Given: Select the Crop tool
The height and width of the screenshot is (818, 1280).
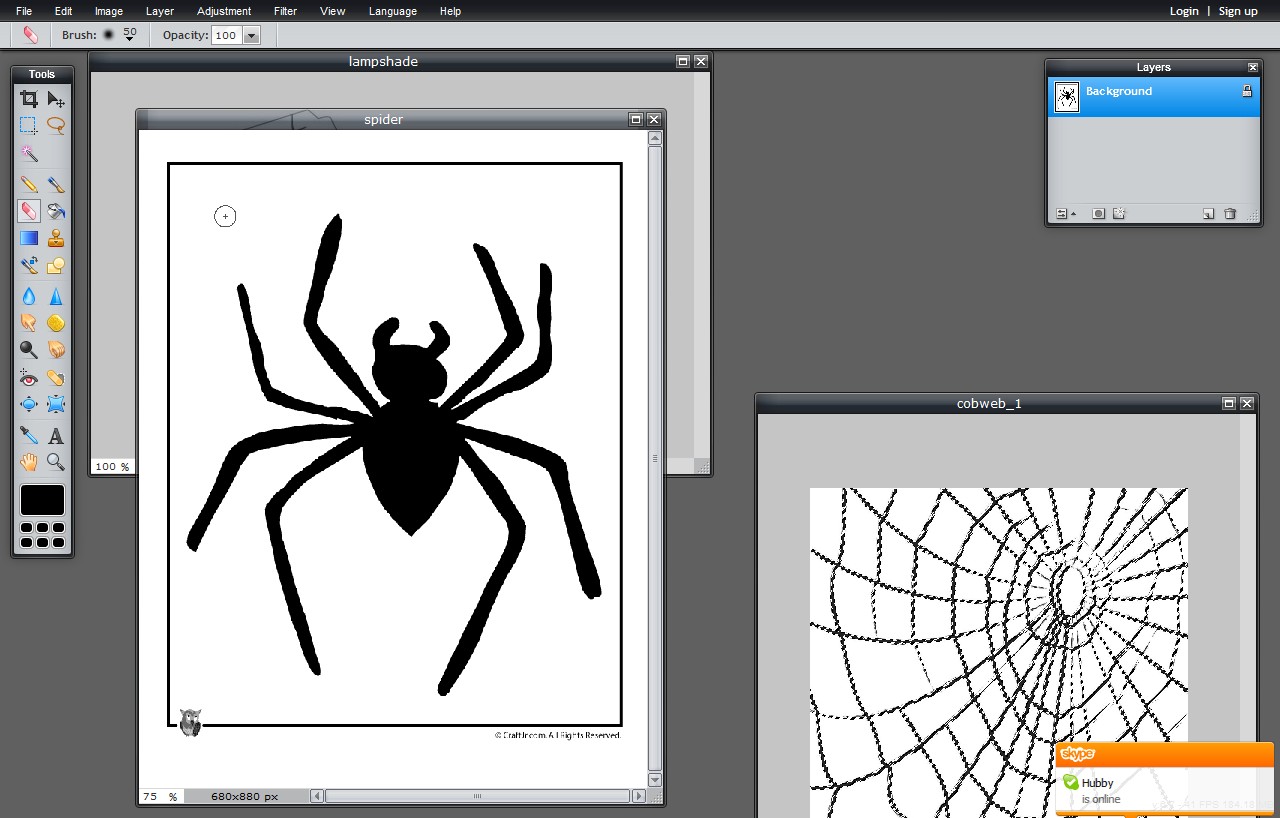Looking at the screenshot, I should point(29,99).
